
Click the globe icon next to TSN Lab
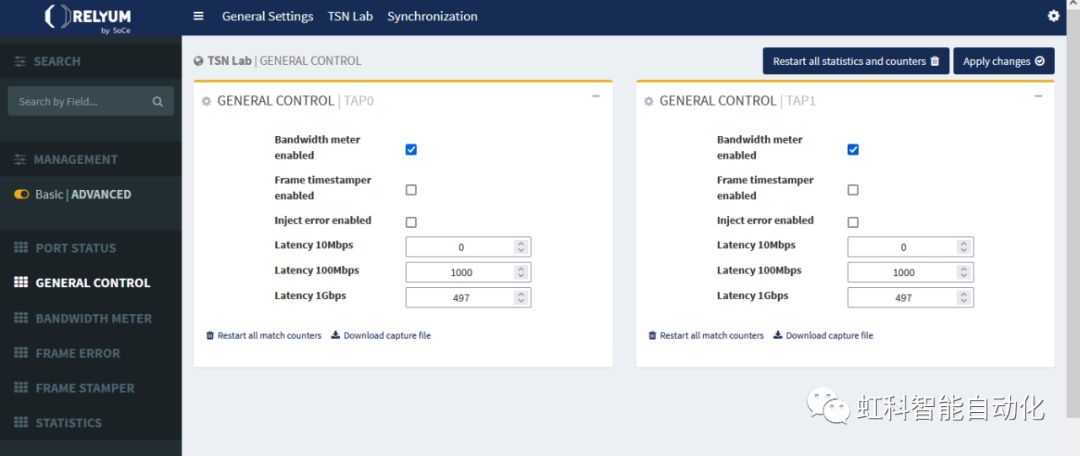pos(198,61)
